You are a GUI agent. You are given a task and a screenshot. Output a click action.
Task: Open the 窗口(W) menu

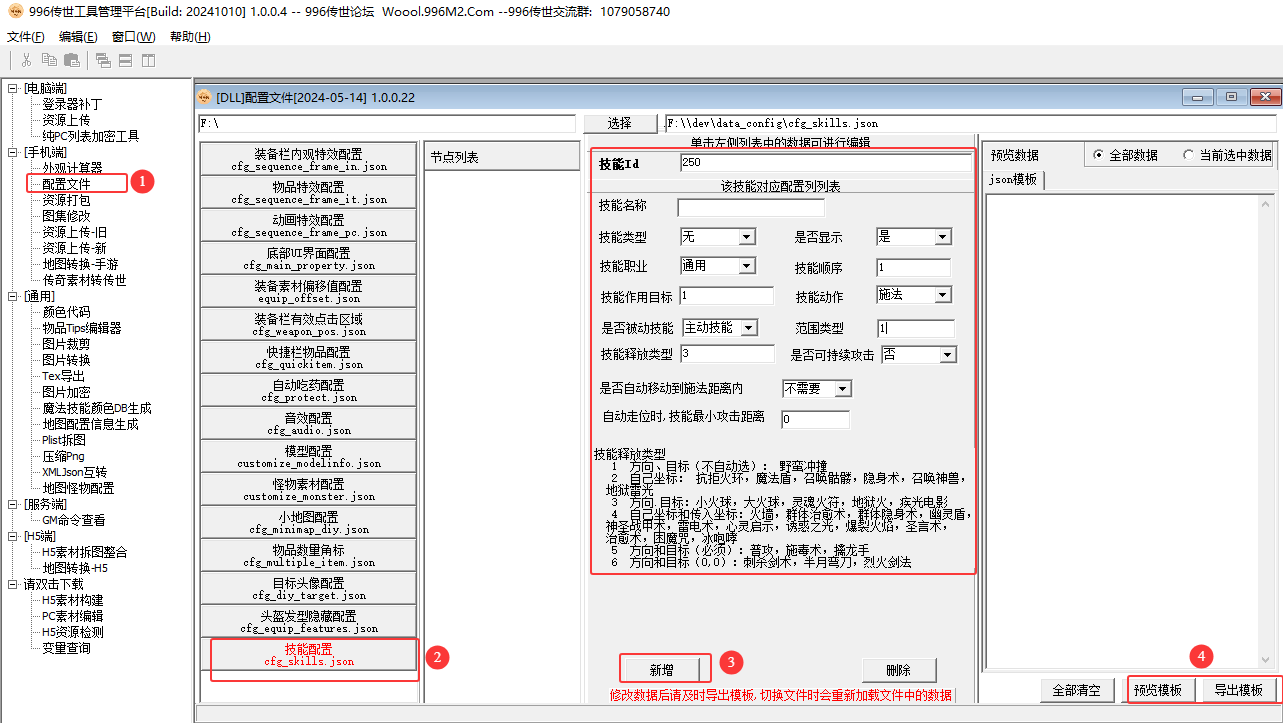click(133, 36)
